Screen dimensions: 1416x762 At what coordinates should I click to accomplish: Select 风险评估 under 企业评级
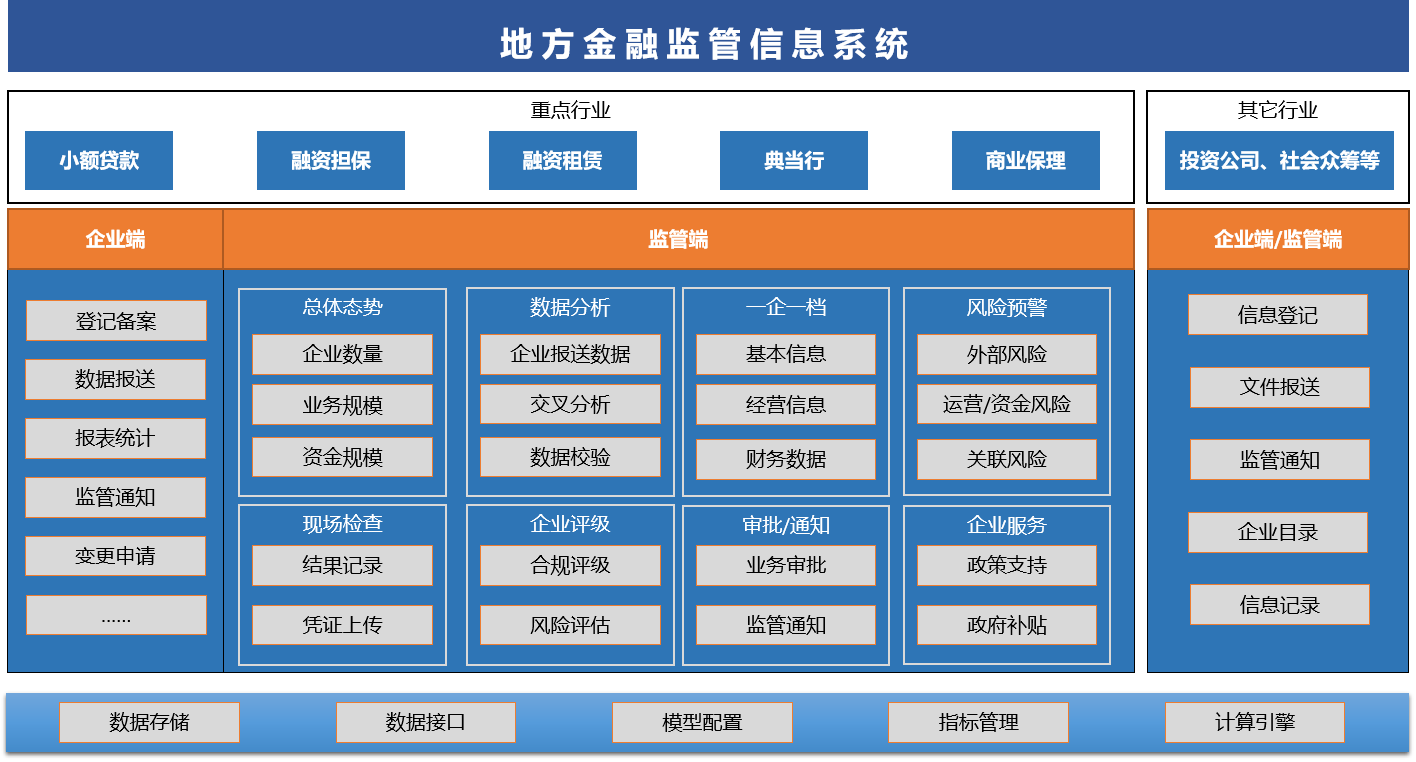click(x=570, y=625)
